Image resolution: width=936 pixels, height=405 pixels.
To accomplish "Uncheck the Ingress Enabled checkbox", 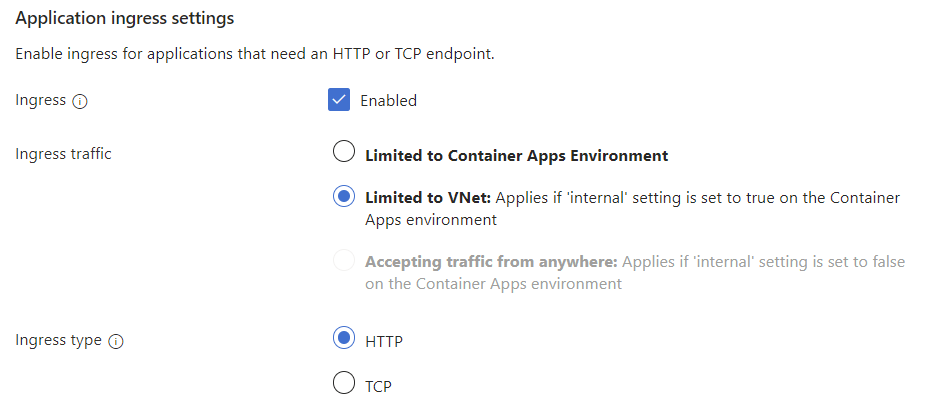I will pos(340,100).
